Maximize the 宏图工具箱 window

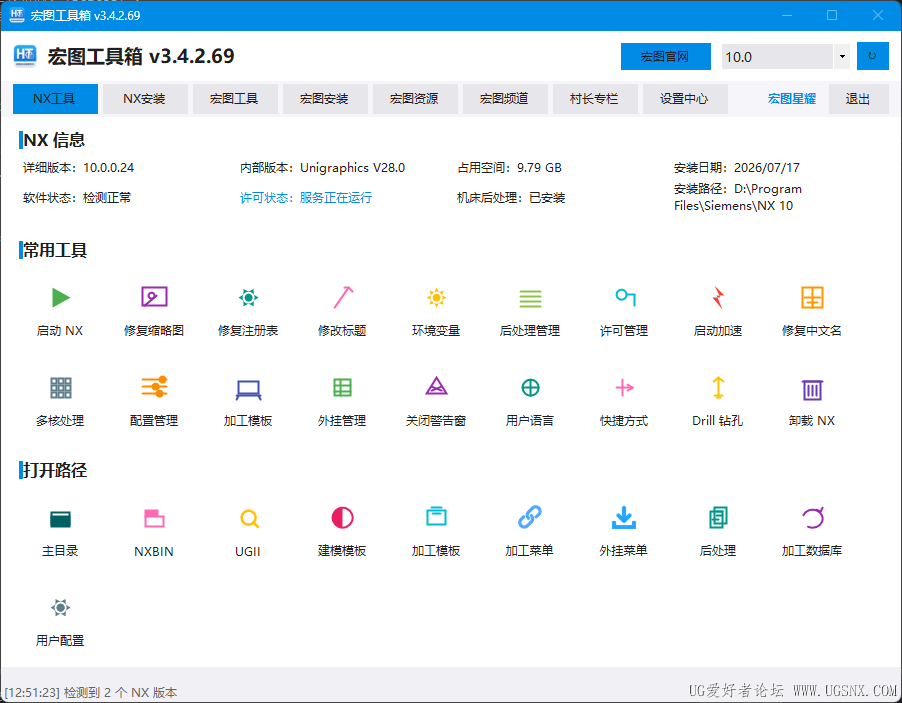point(832,16)
